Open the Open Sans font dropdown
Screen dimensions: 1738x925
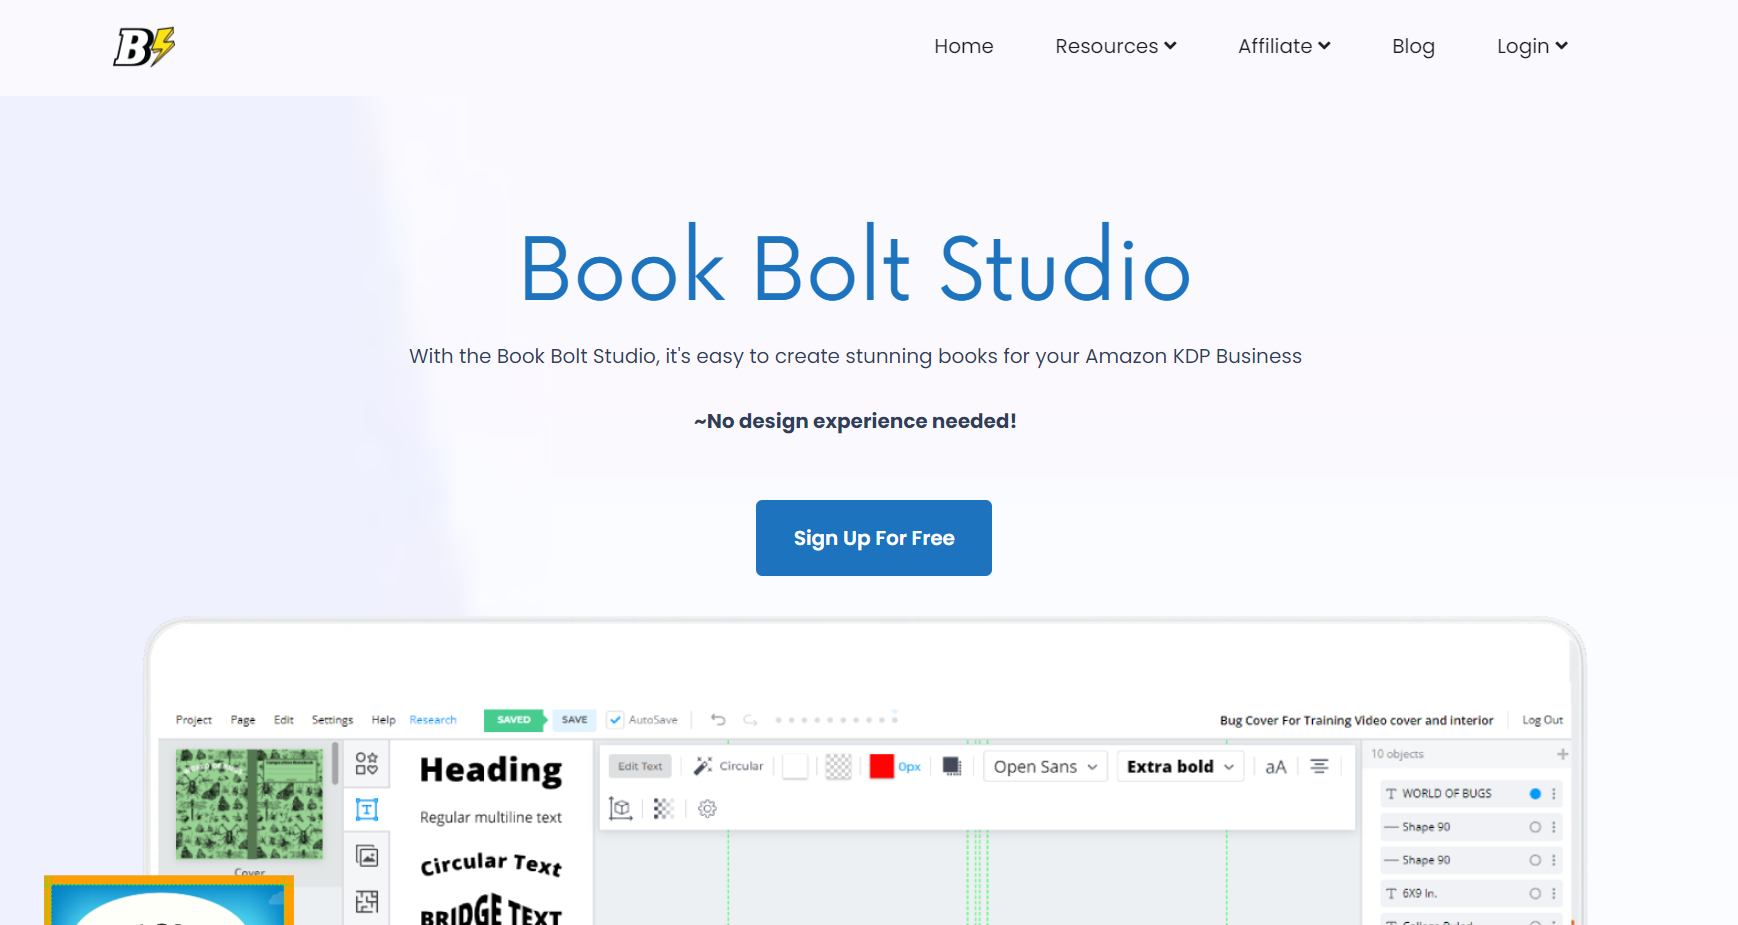click(1045, 766)
